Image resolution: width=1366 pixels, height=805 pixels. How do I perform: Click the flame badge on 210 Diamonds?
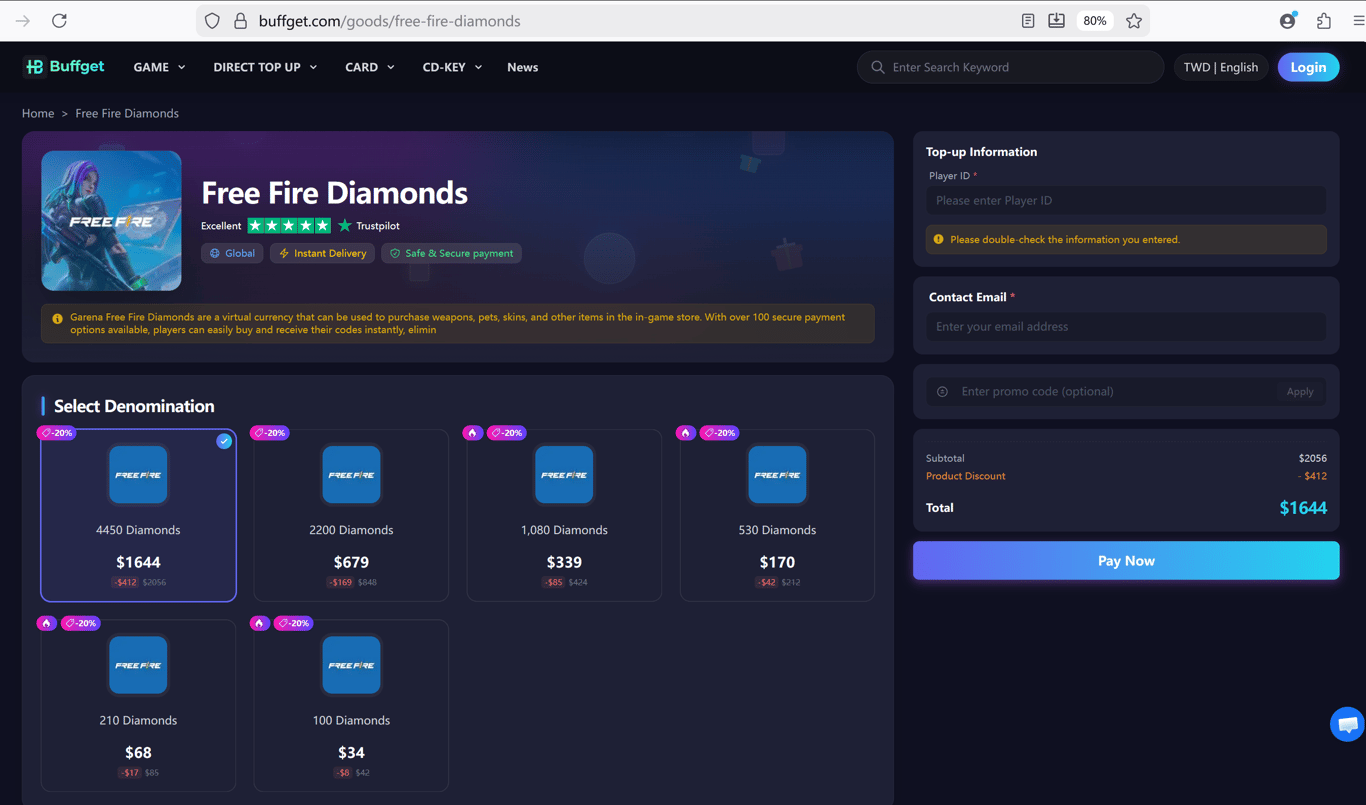46,623
